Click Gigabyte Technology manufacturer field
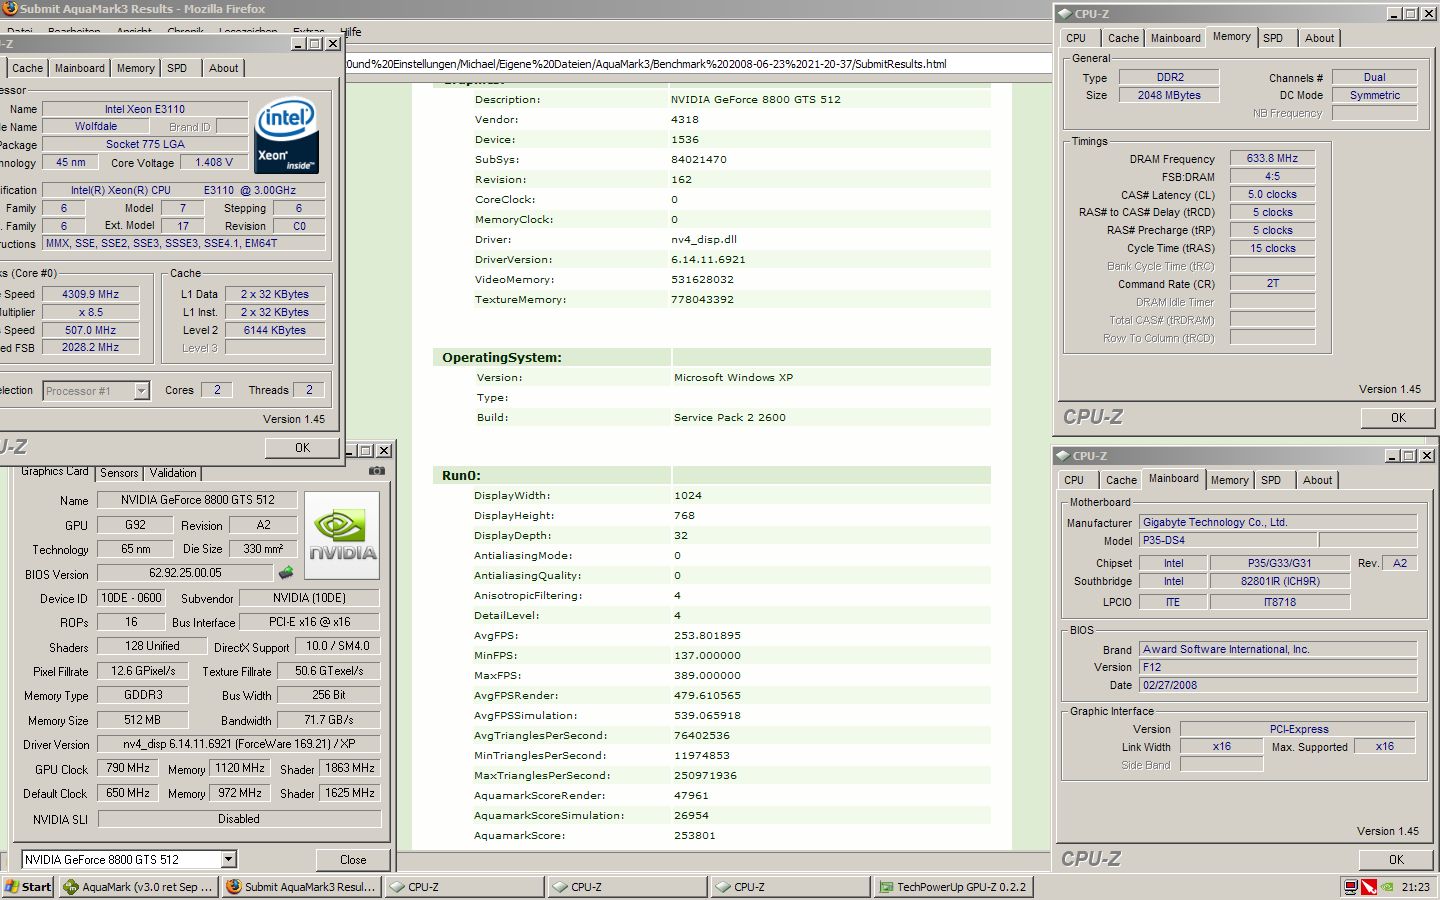Image resolution: width=1440 pixels, height=900 pixels. [x=1278, y=522]
